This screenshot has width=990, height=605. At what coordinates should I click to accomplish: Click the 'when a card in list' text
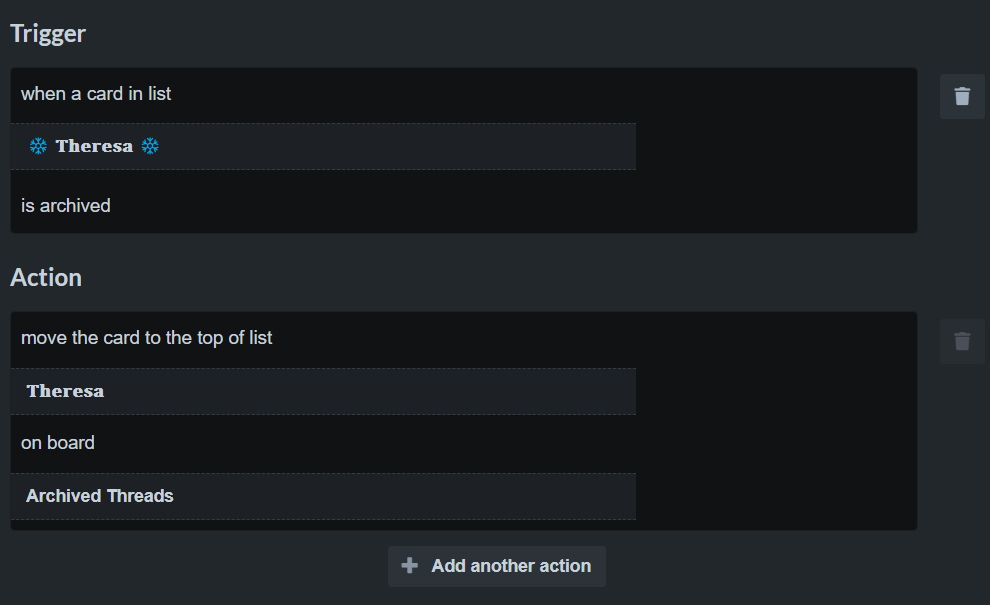tap(96, 94)
